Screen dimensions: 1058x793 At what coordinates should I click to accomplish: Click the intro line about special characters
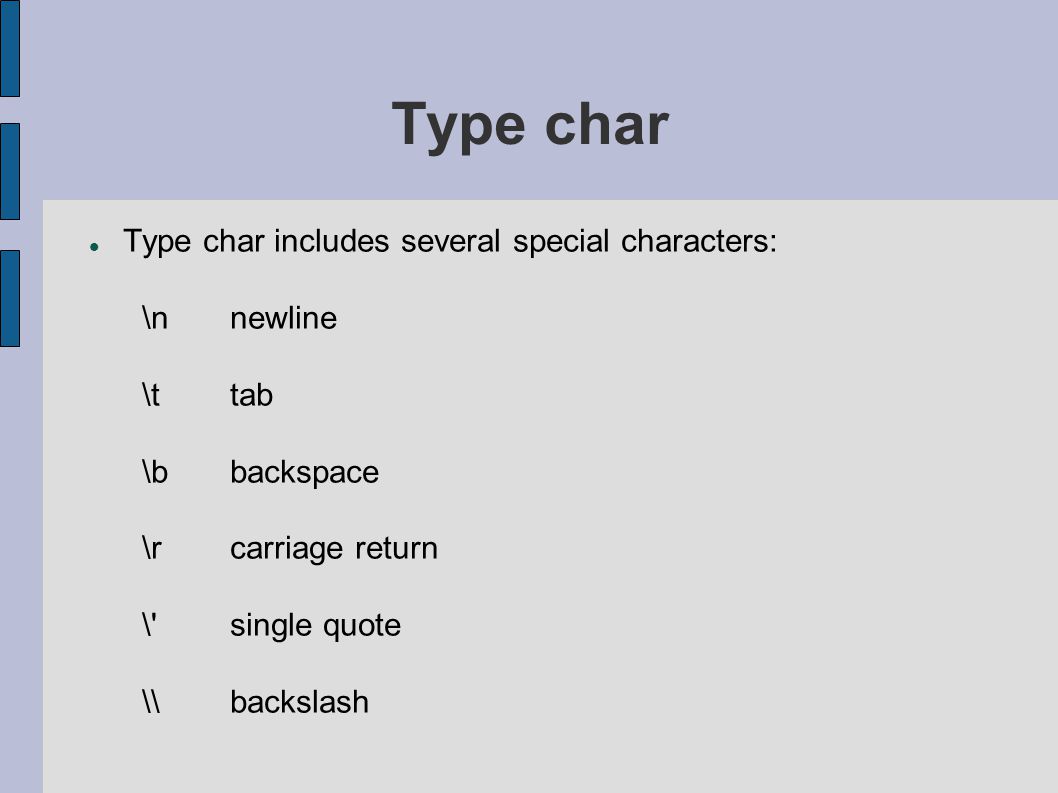450,242
